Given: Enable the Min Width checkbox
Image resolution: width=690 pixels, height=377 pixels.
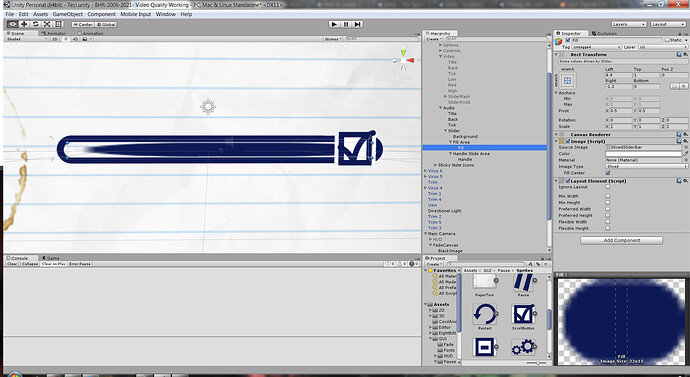Looking at the screenshot, I should tap(608, 196).
